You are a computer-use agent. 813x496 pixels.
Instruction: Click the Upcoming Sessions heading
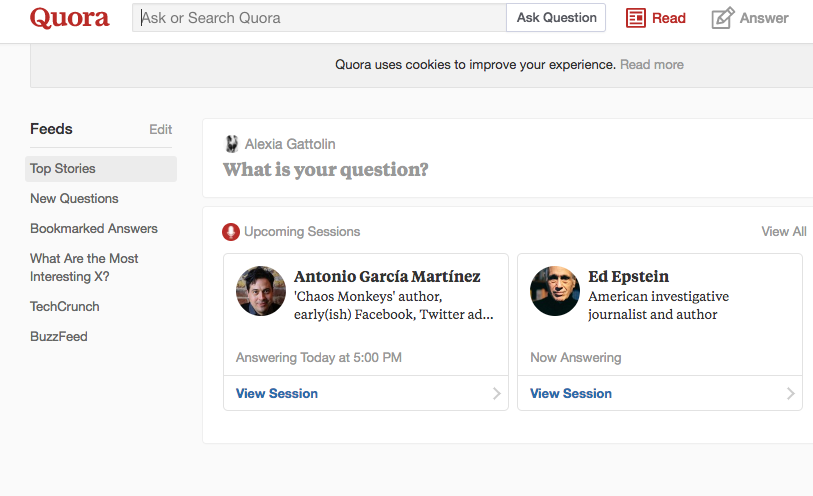pyautogui.click(x=302, y=232)
